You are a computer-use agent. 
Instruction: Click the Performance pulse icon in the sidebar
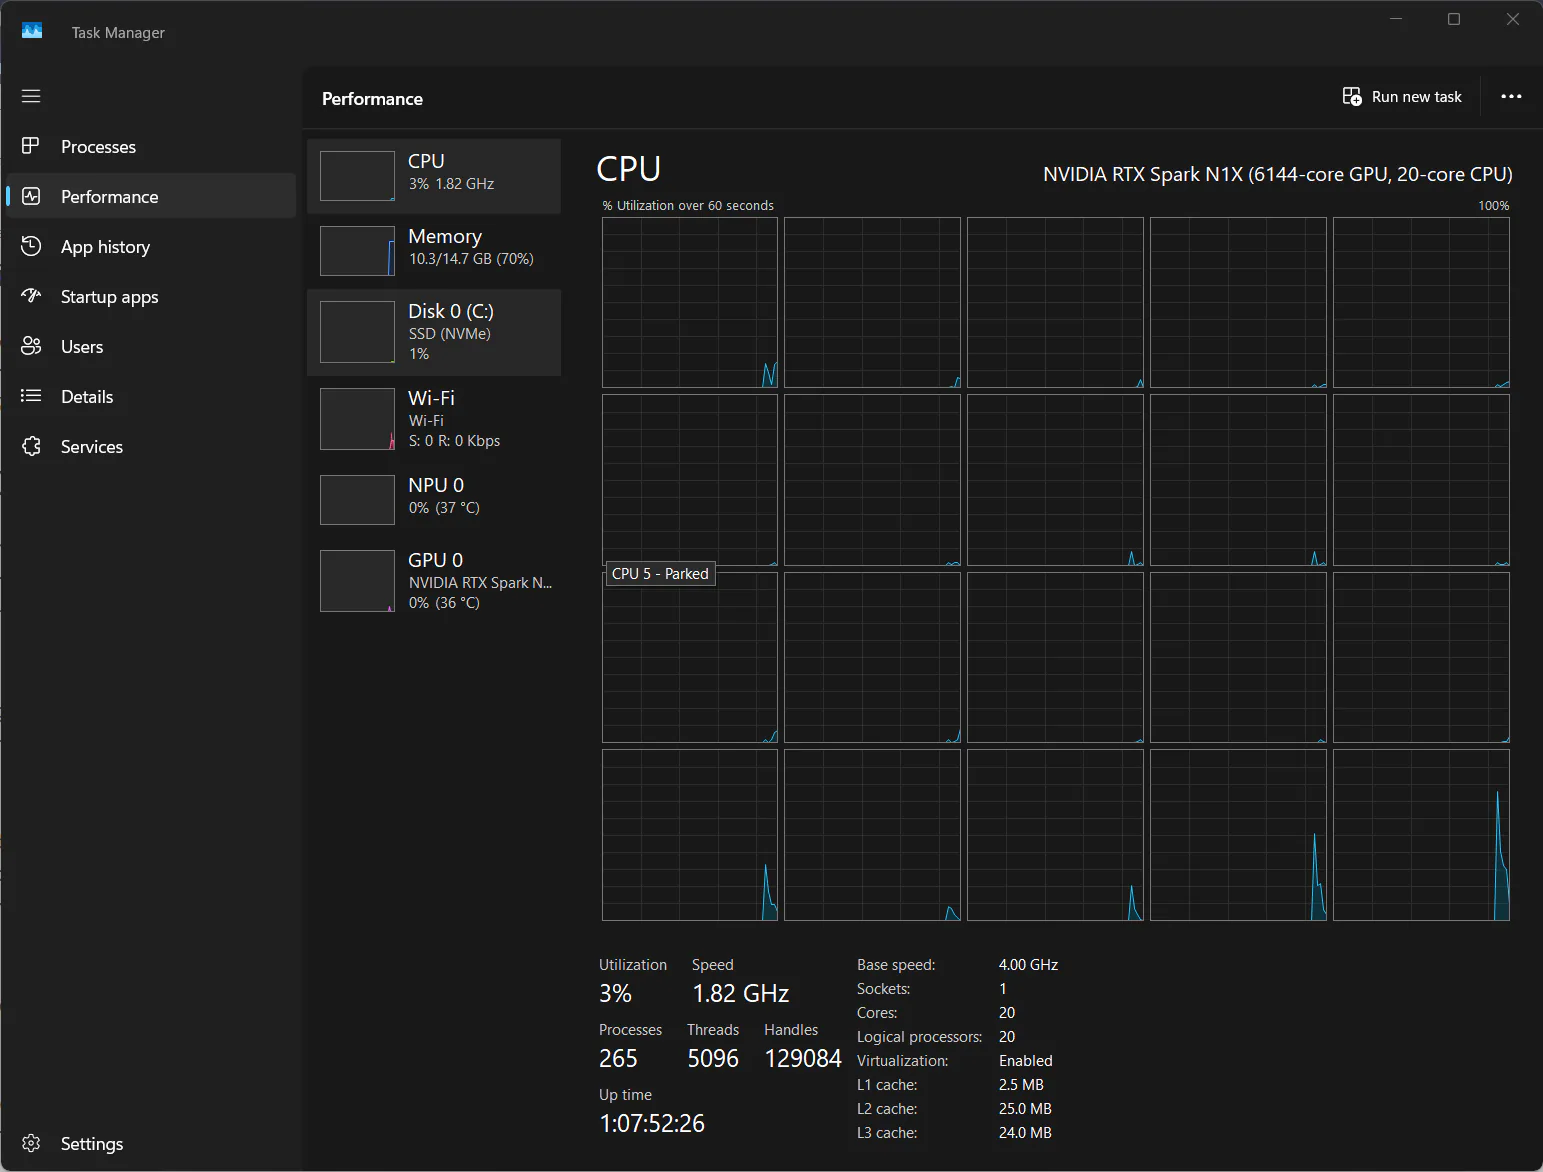click(x=31, y=196)
